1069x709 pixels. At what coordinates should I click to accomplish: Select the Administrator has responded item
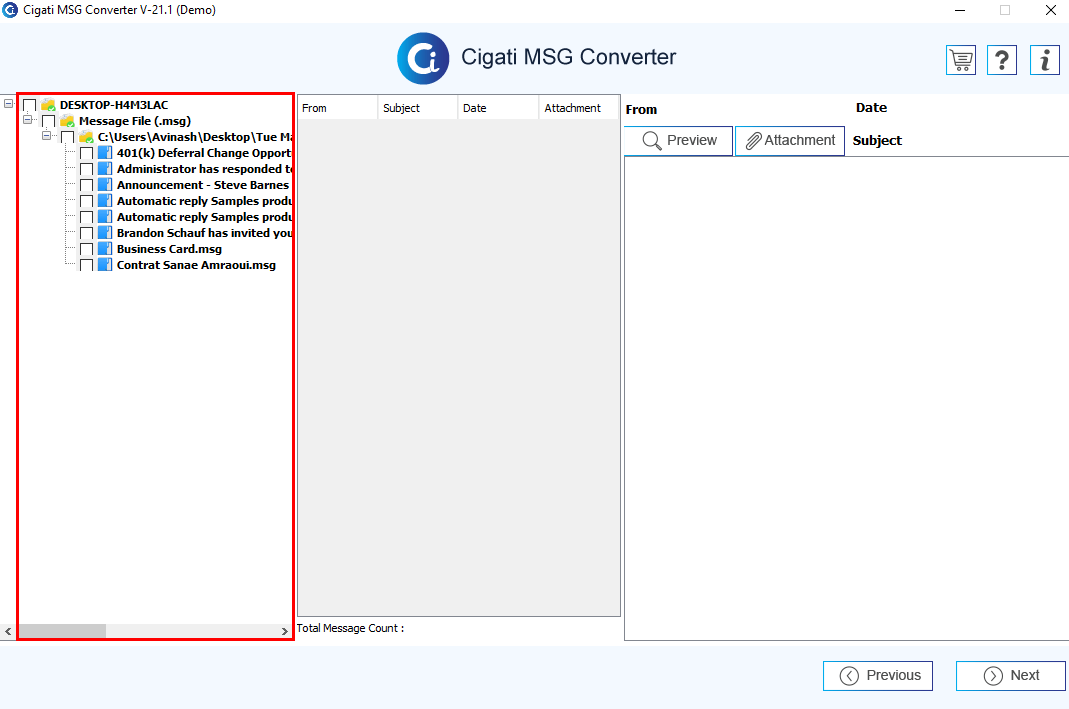click(x=204, y=169)
